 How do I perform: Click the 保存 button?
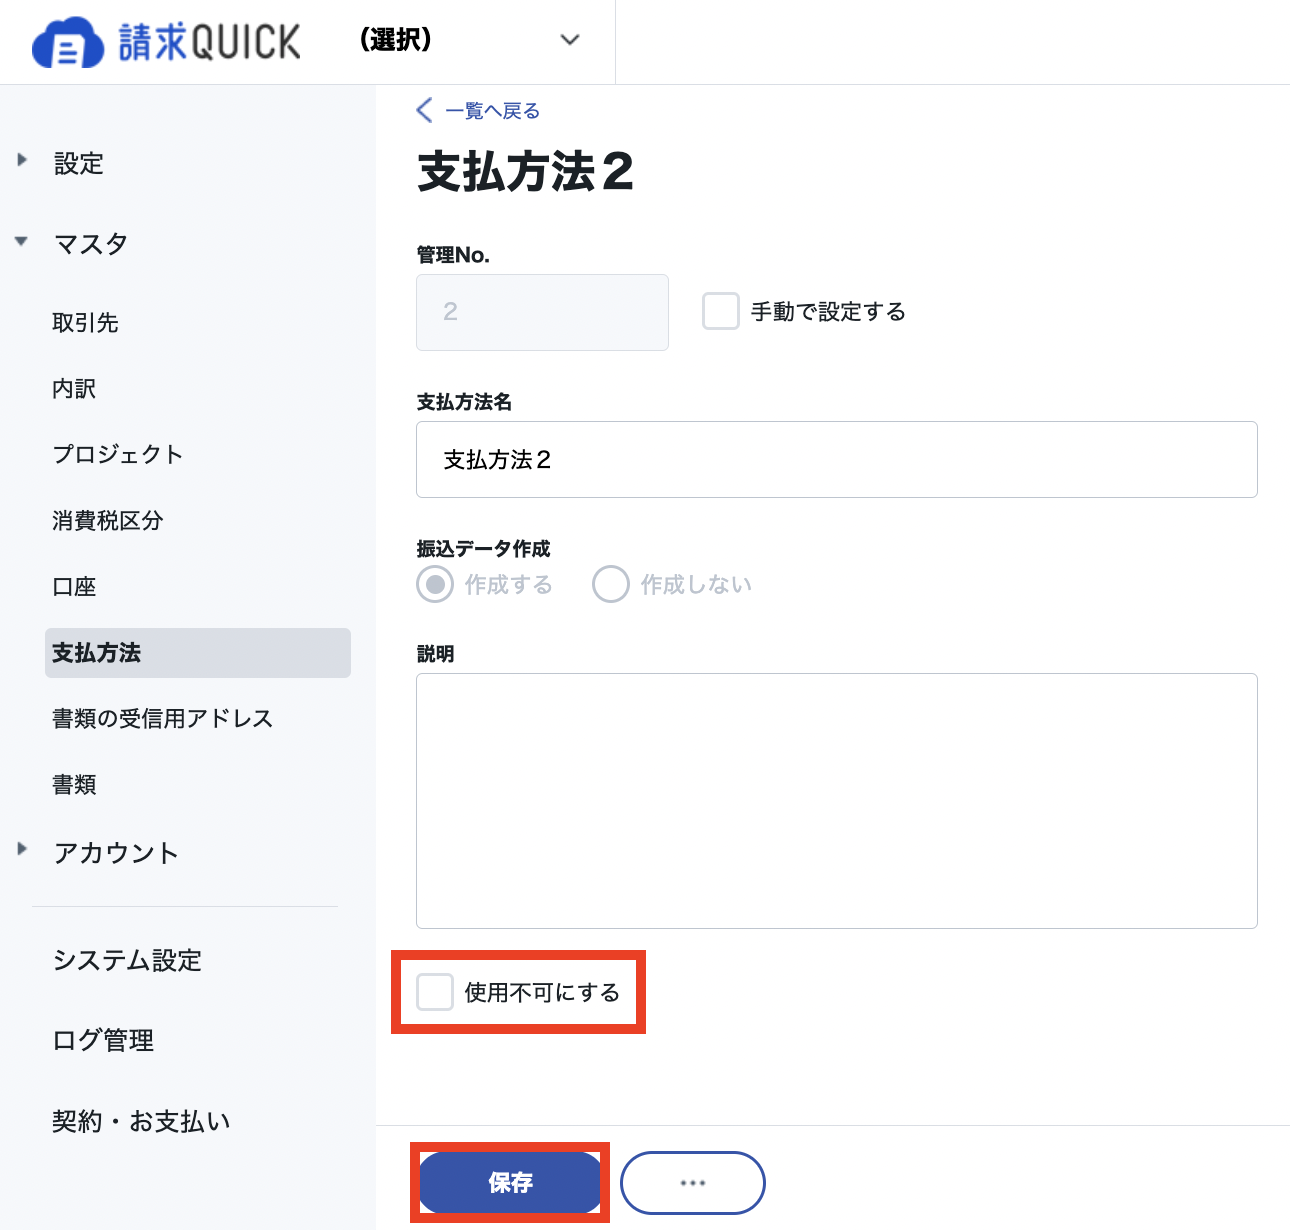(x=510, y=1183)
